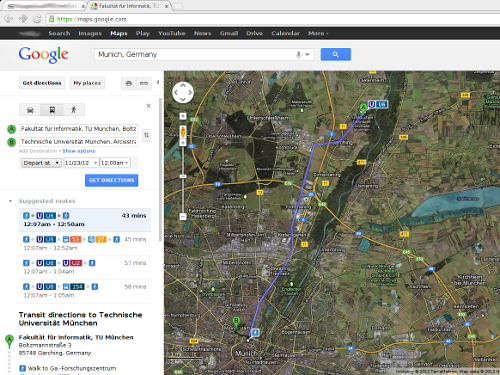Close the directions panel with X
500x375 pixels.
[149, 106]
